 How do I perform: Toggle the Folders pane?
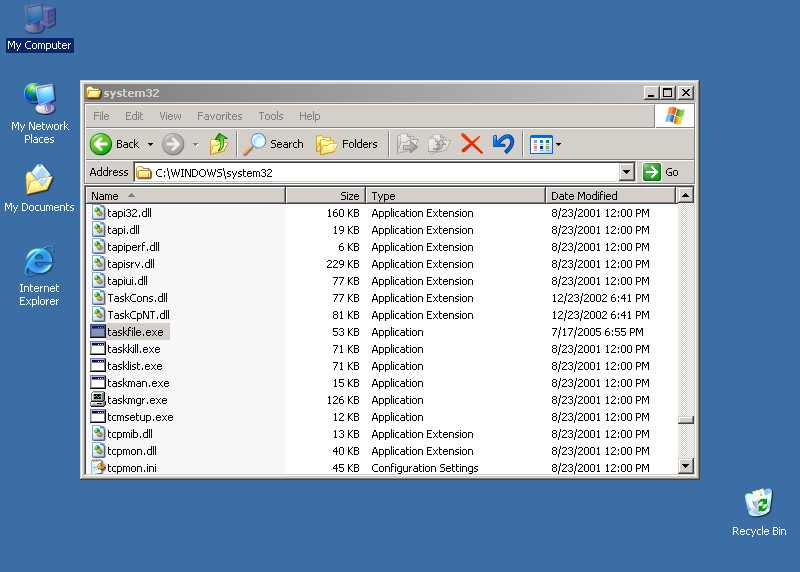point(347,144)
